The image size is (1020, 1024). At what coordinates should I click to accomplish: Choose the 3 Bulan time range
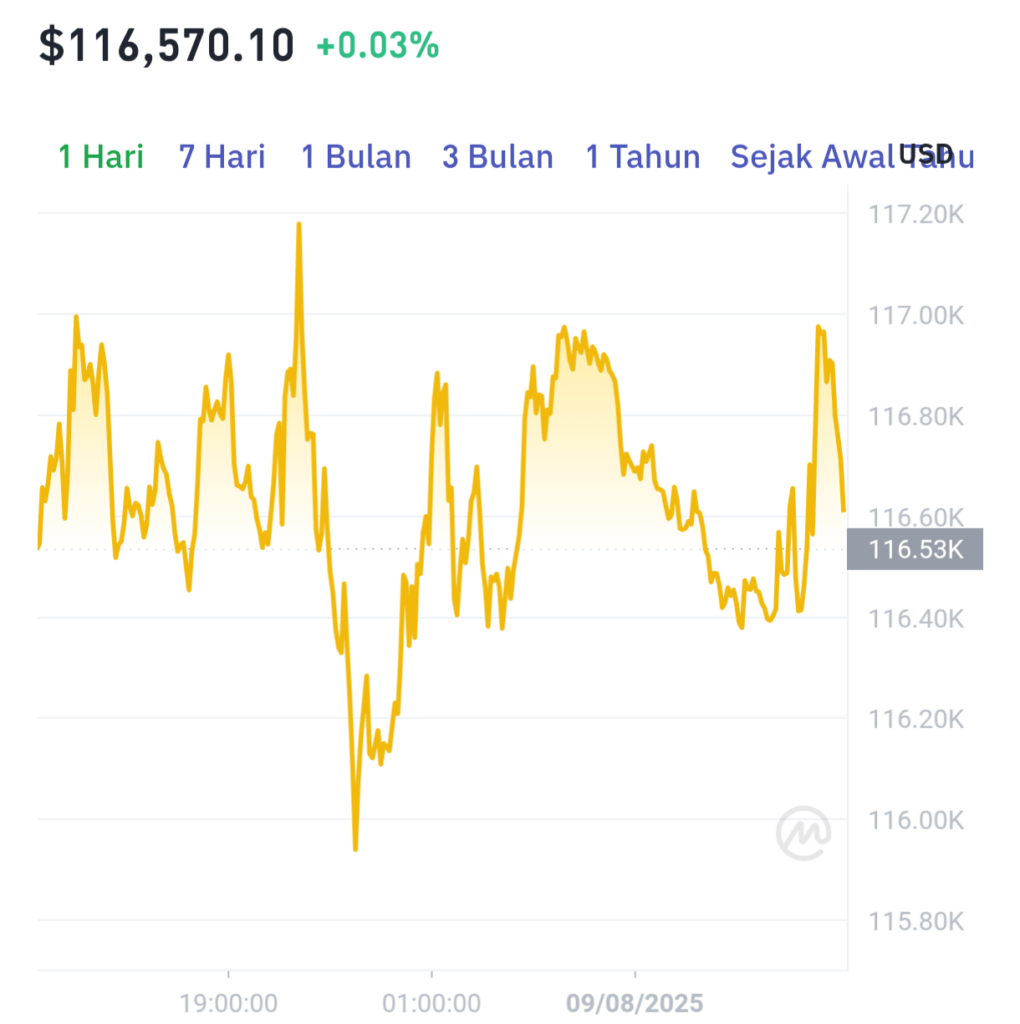pyautogui.click(x=498, y=157)
